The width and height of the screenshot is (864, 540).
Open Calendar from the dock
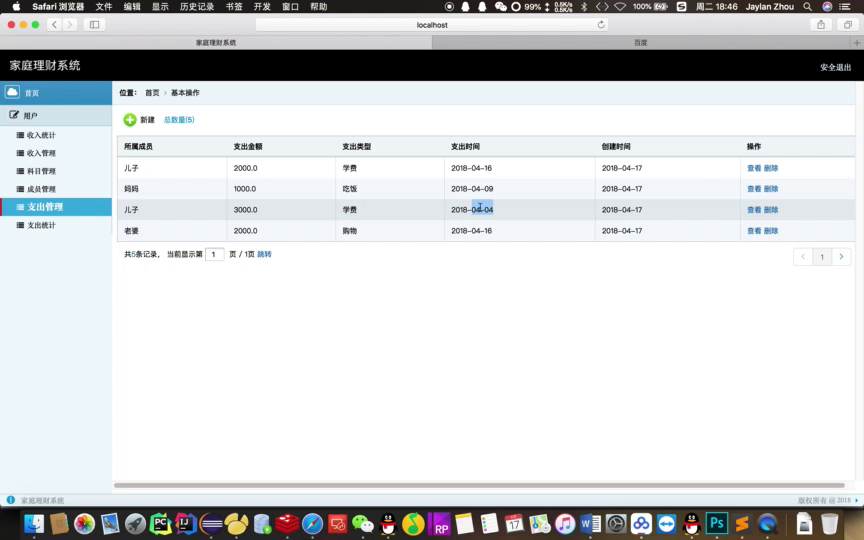(x=514, y=523)
